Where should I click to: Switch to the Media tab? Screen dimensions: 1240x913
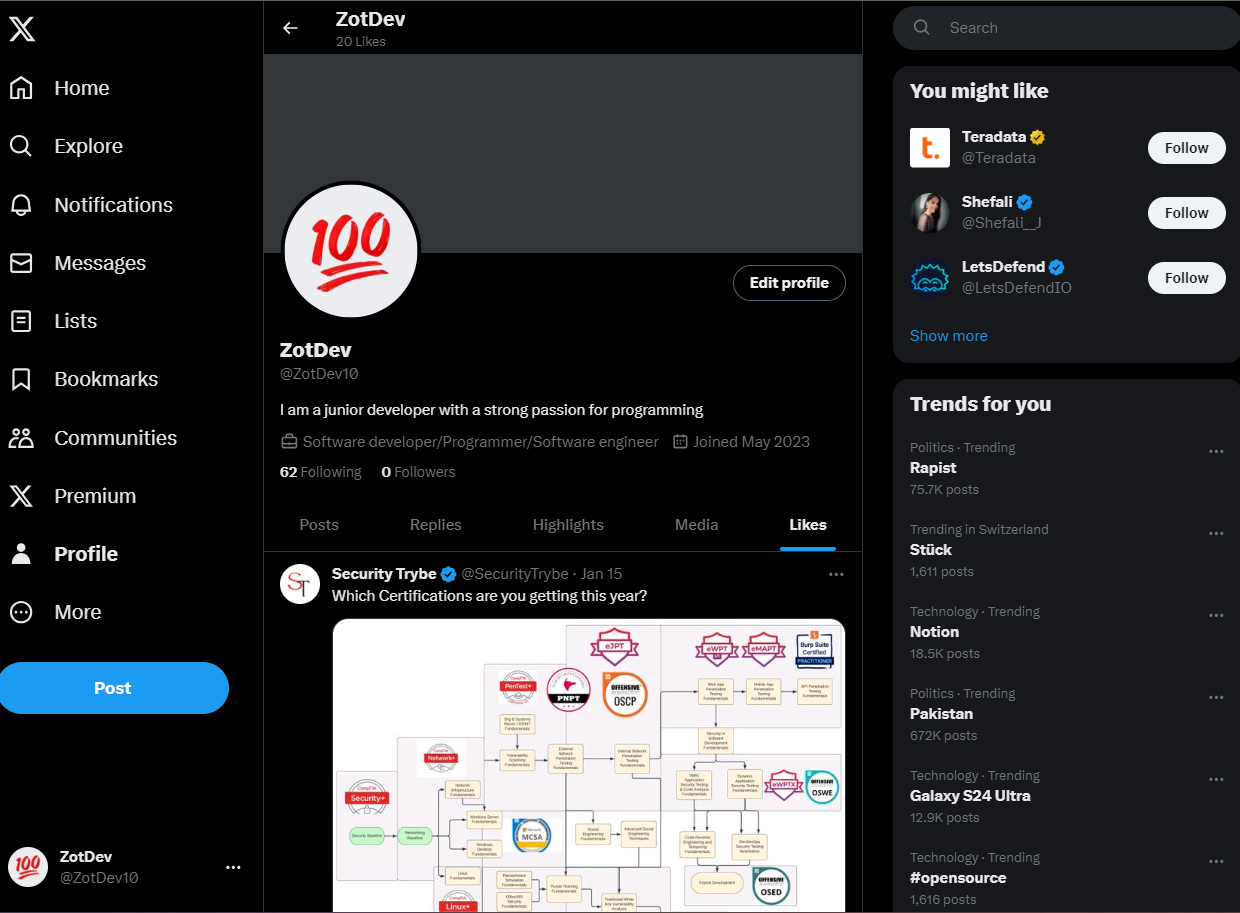697,525
